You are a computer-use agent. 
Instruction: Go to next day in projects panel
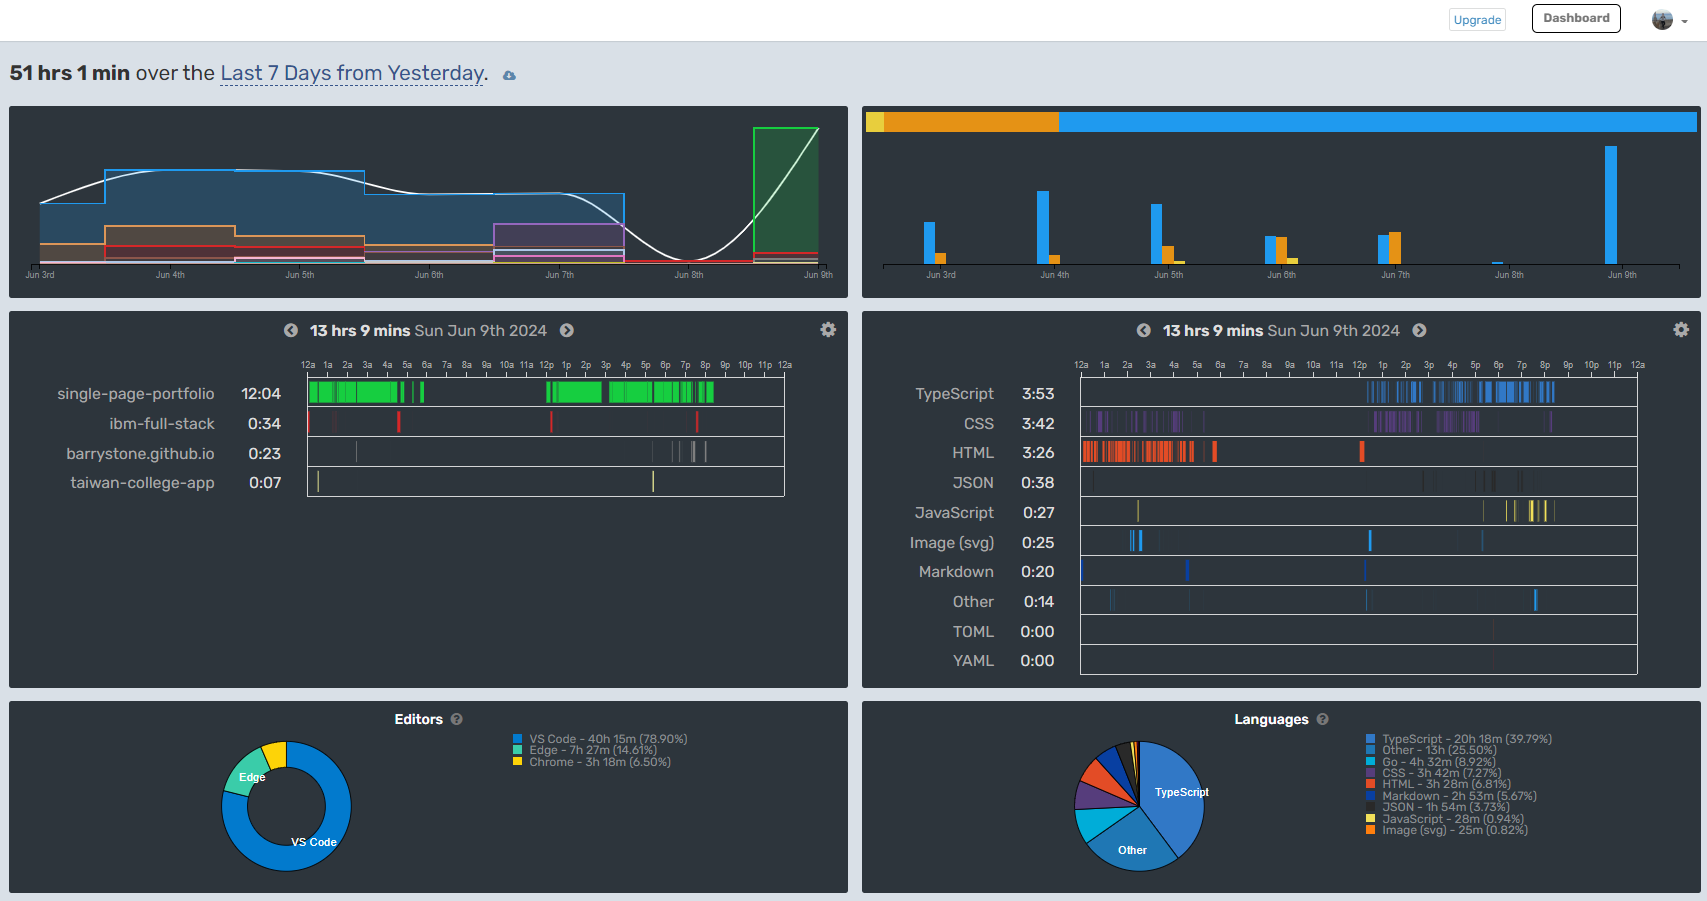567,331
